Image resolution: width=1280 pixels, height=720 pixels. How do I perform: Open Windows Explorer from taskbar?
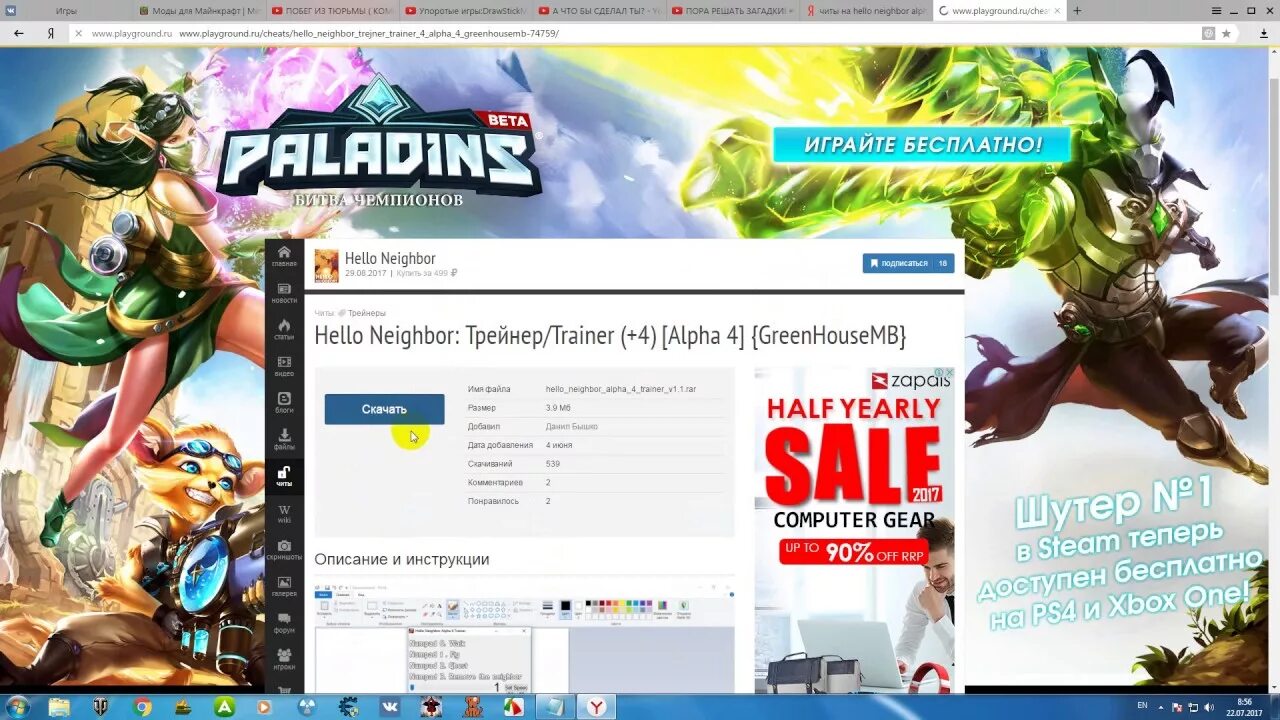tap(60, 707)
